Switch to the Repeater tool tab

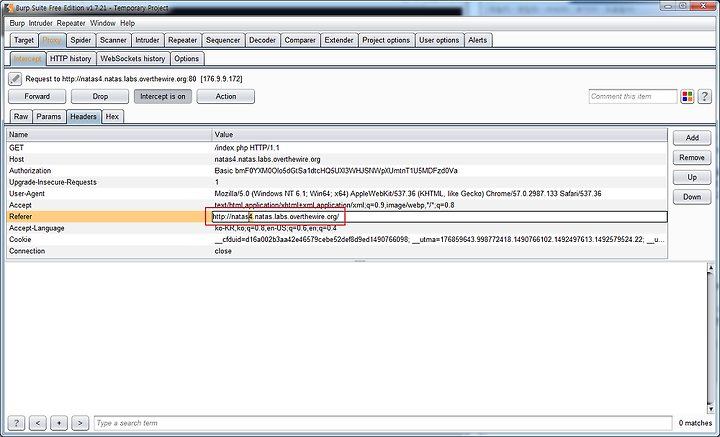(182, 40)
